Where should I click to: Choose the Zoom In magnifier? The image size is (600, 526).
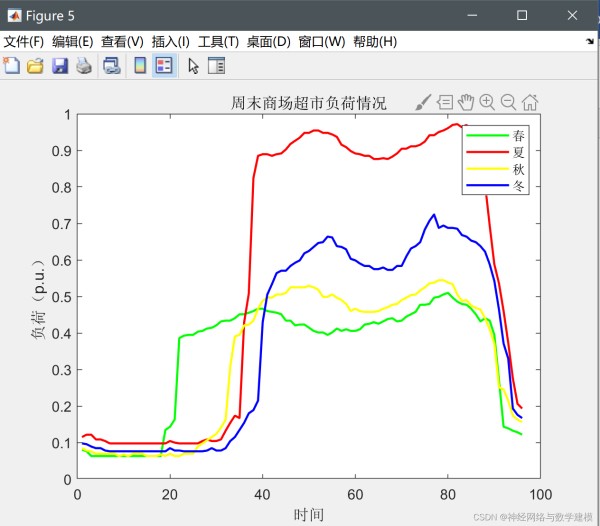point(487,103)
